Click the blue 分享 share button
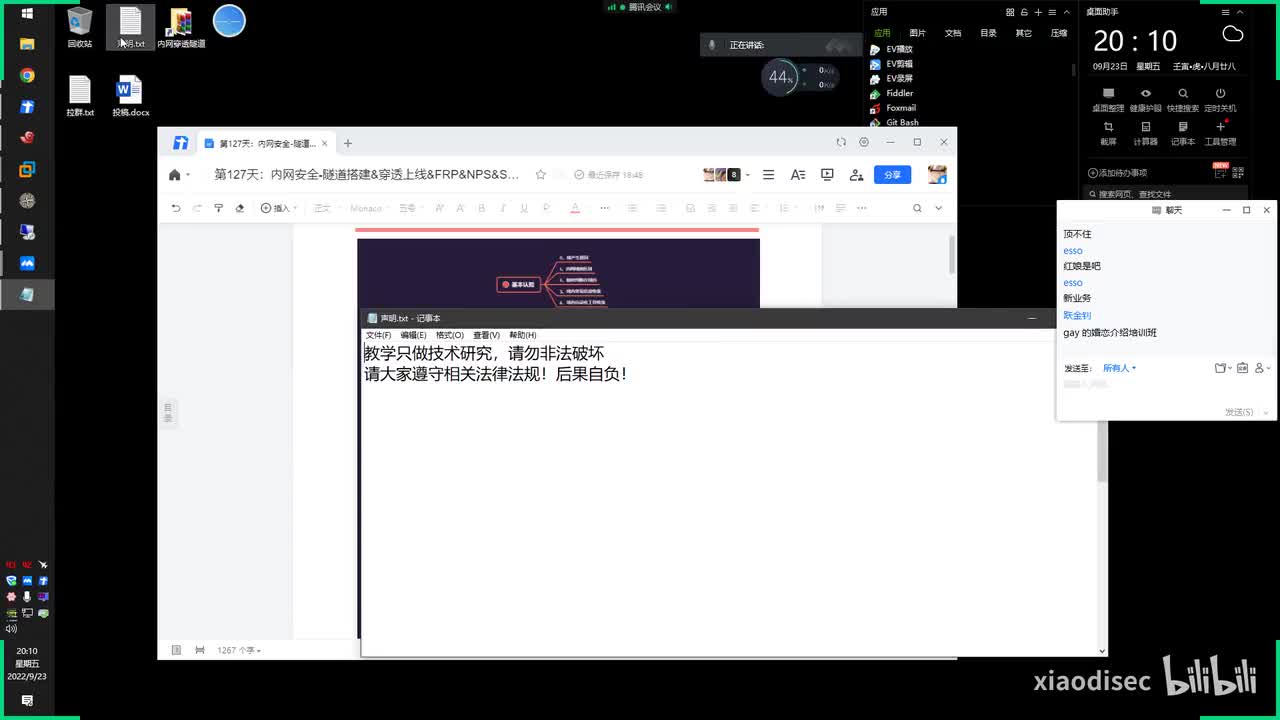This screenshot has width=1280, height=720. [x=892, y=175]
